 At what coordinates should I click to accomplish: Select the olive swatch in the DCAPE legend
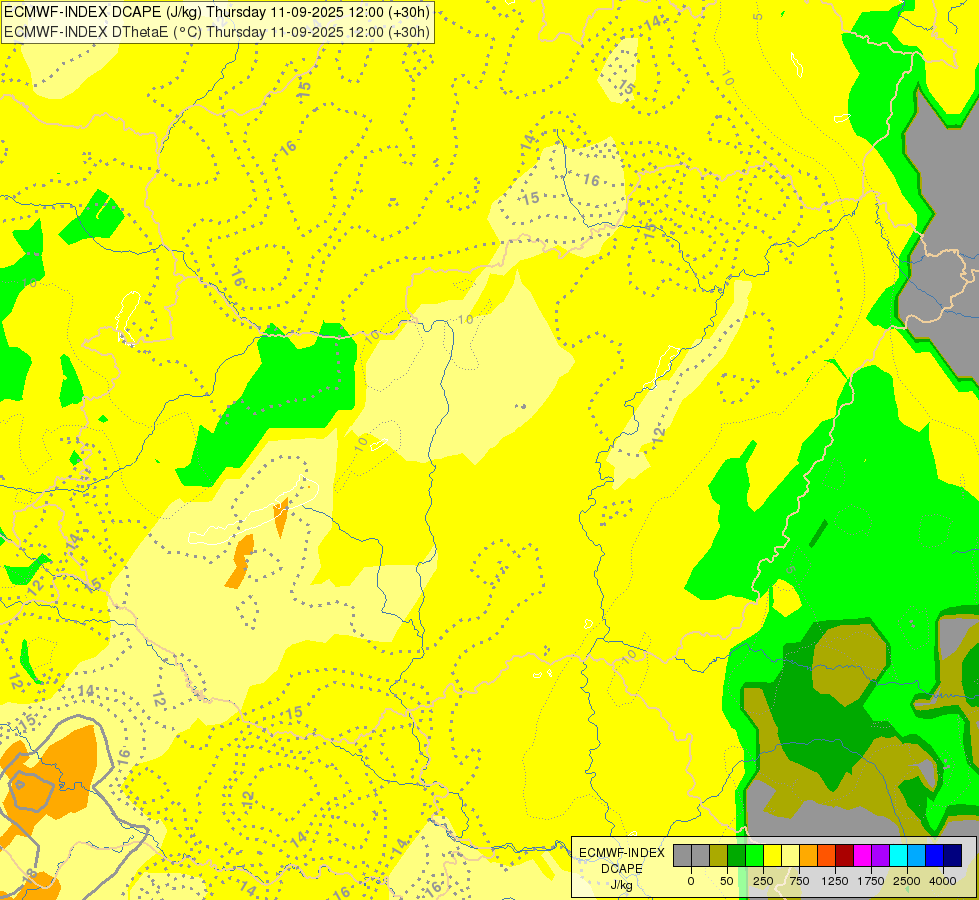pos(719,855)
